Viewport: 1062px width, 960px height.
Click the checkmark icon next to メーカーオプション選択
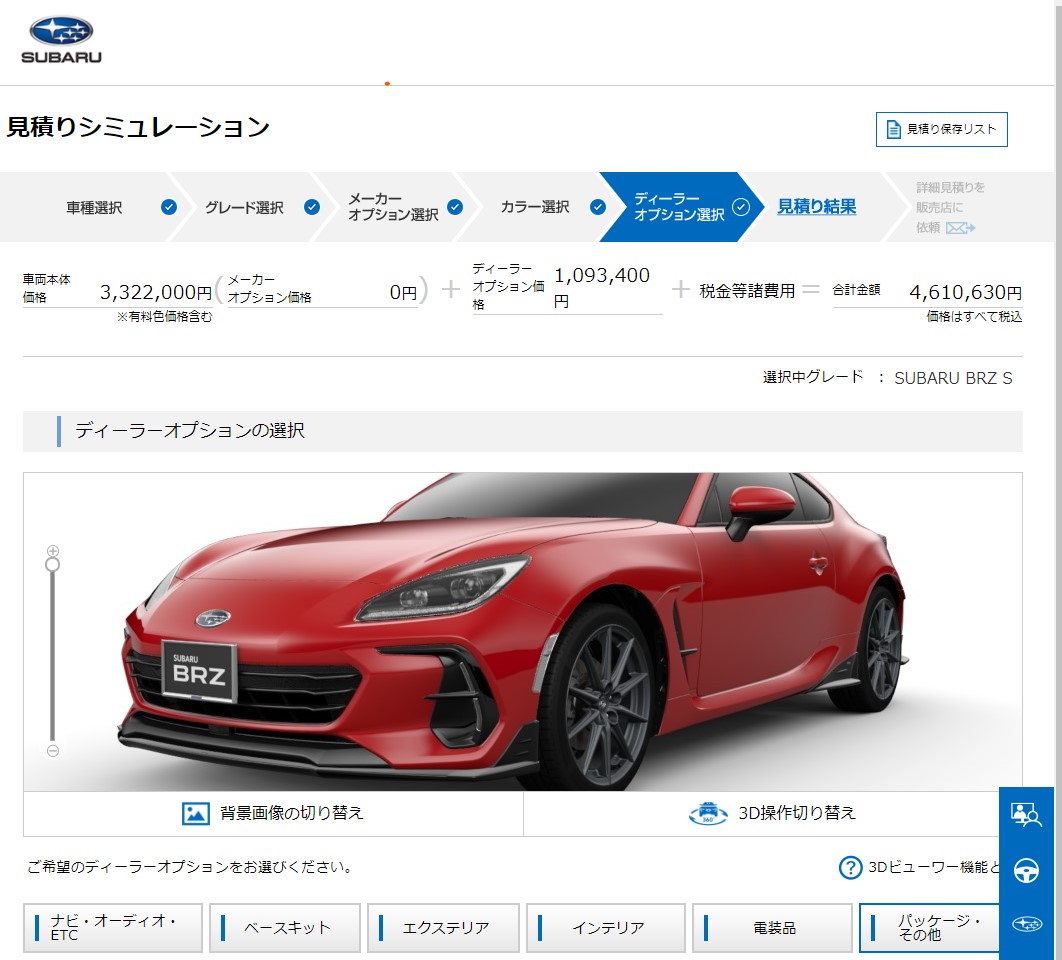455,207
